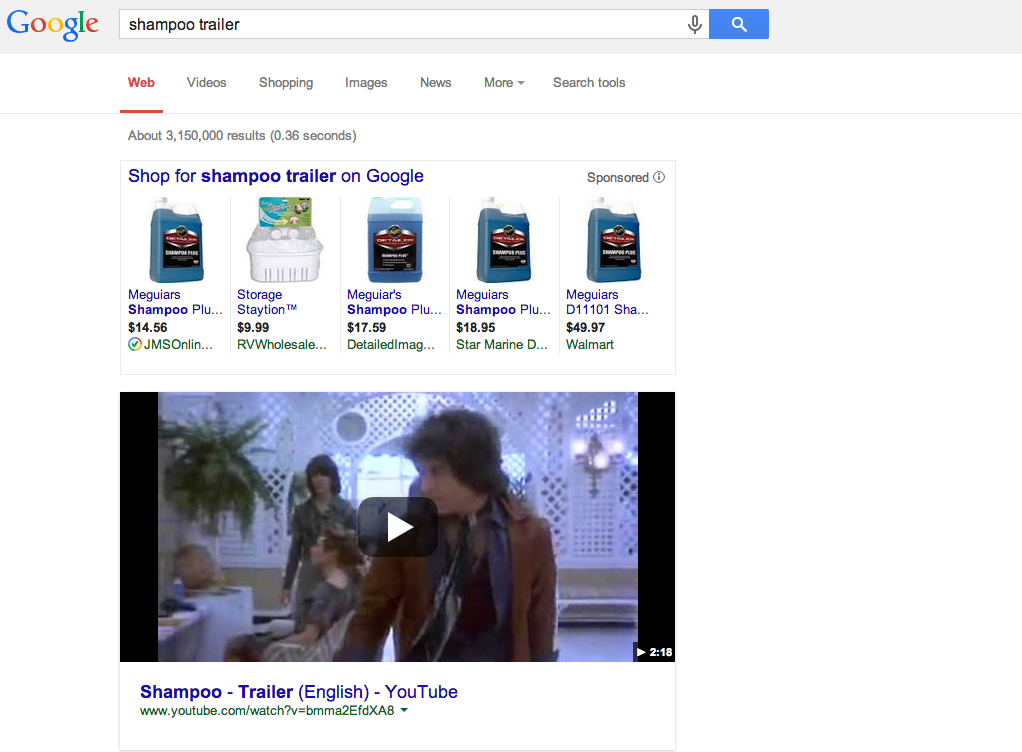Click the blue magnifier search button
Viewport: 1022px width, 752px height.
(x=738, y=24)
